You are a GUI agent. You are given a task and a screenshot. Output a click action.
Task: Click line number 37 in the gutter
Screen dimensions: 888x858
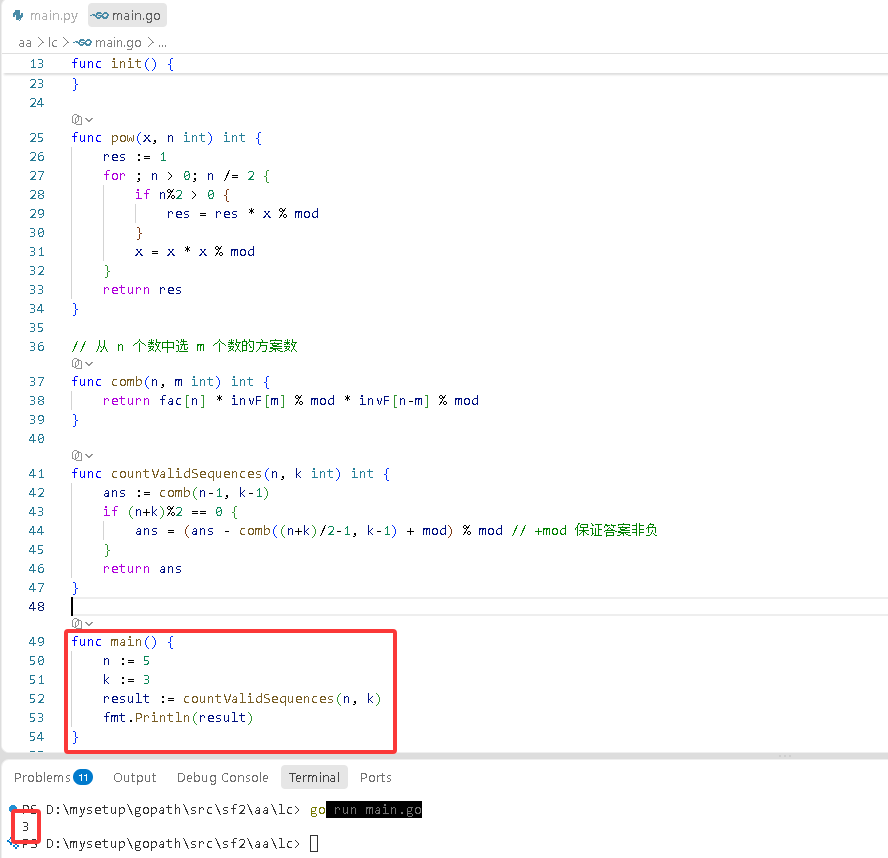tap(37, 382)
